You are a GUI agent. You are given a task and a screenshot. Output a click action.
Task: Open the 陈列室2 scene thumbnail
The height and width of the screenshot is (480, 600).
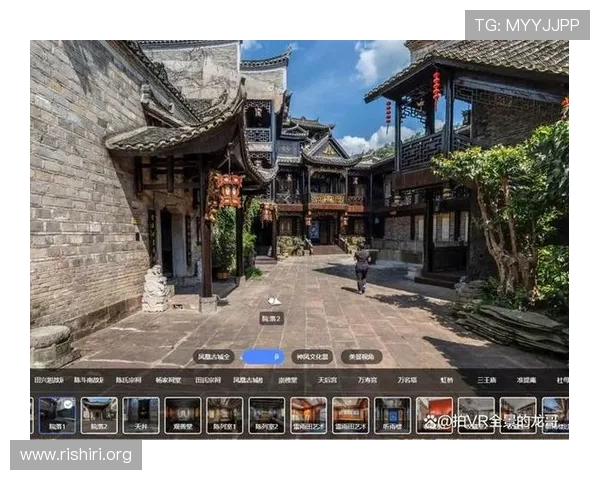pos(267,415)
